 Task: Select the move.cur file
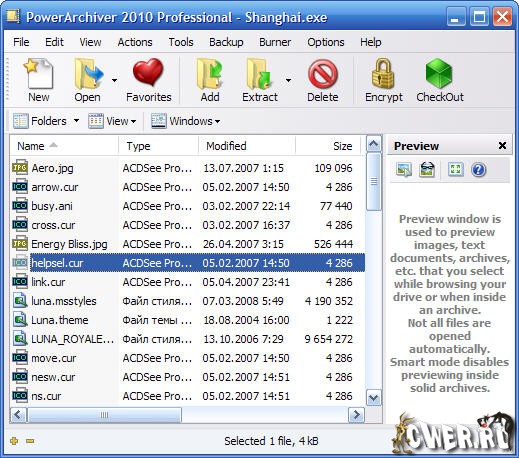click(x=54, y=358)
